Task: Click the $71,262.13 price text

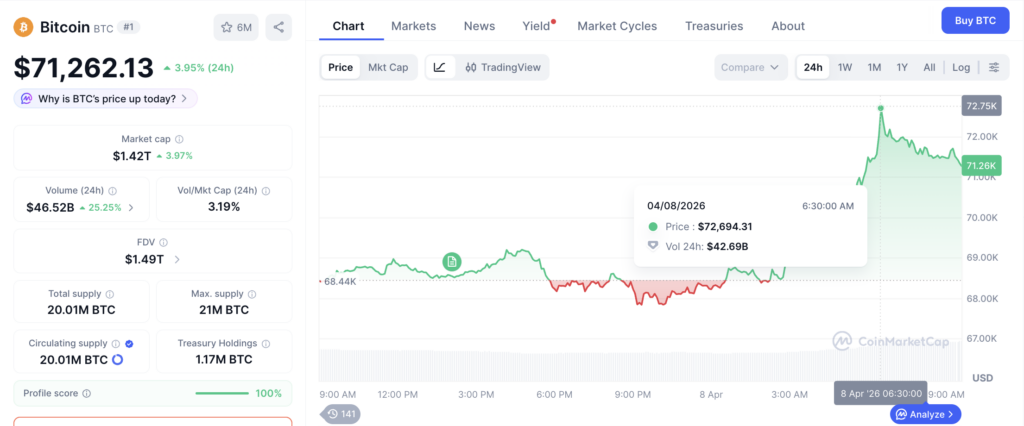Action: point(84,67)
